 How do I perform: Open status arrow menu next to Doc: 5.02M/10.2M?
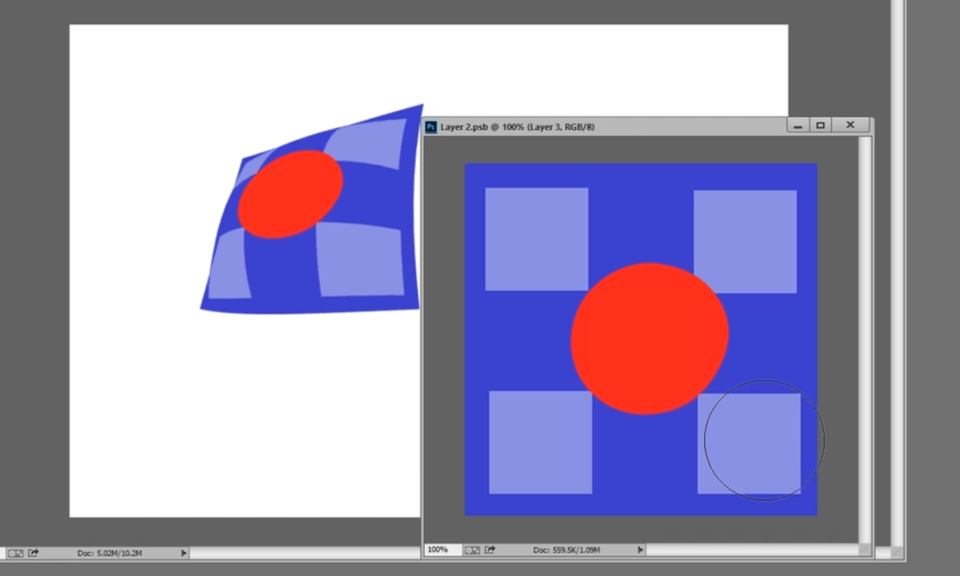pyautogui.click(x=184, y=552)
